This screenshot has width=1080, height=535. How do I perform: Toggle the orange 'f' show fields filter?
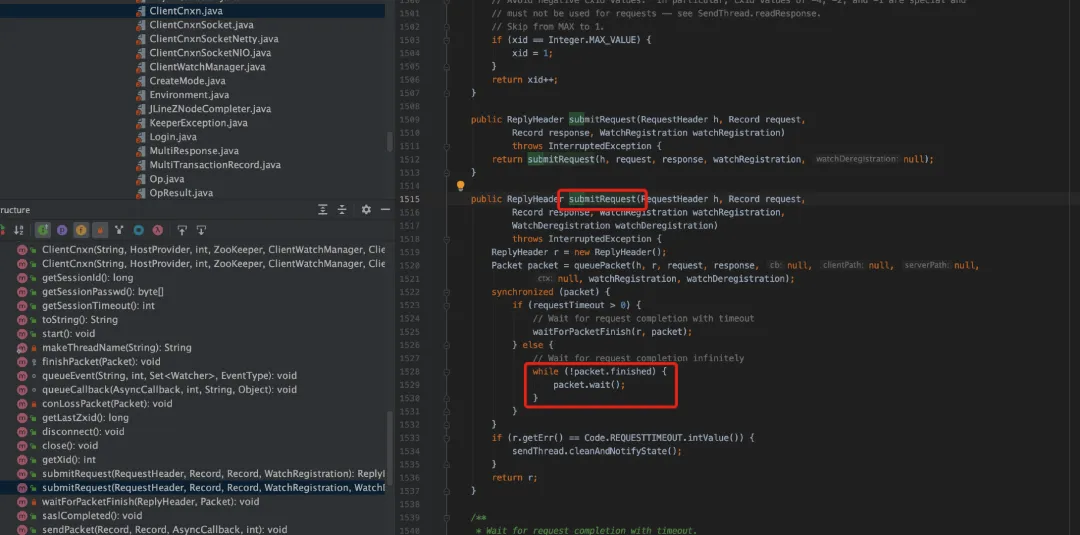click(81, 230)
